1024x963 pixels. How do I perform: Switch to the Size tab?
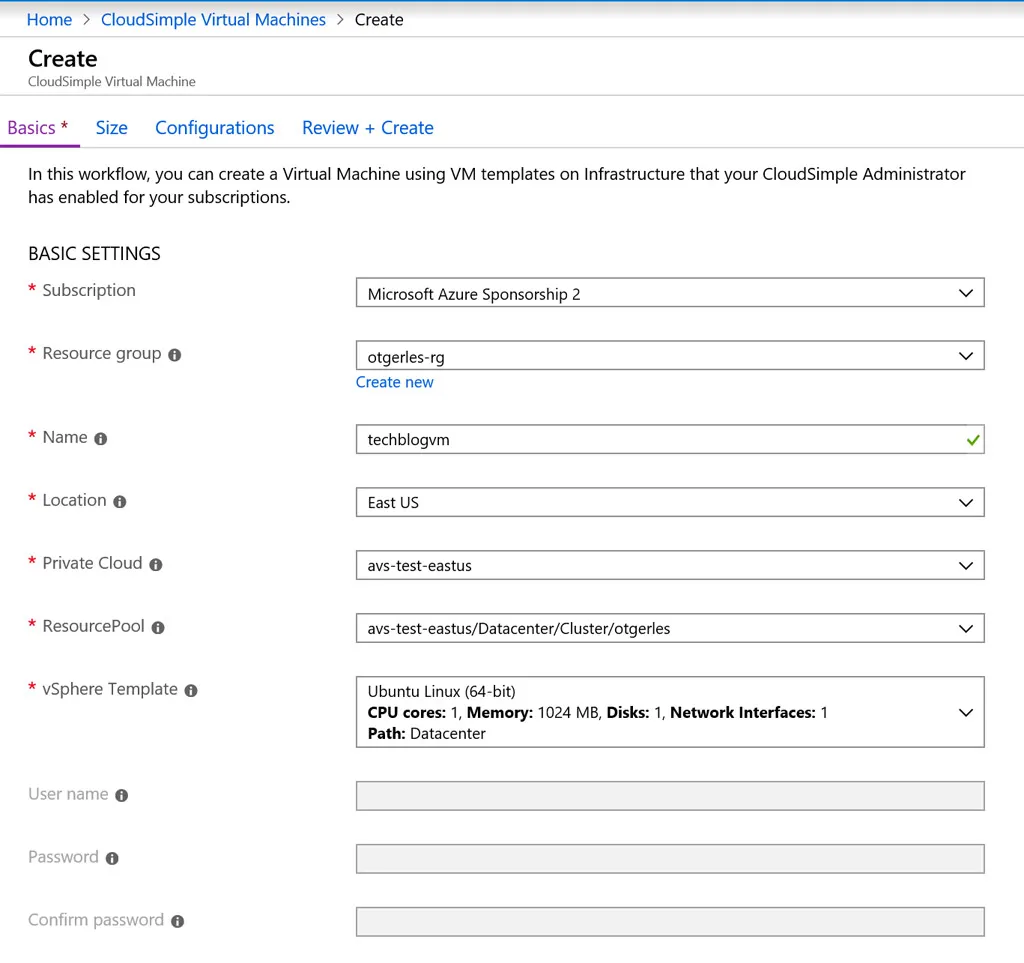pyautogui.click(x=111, y=128)
